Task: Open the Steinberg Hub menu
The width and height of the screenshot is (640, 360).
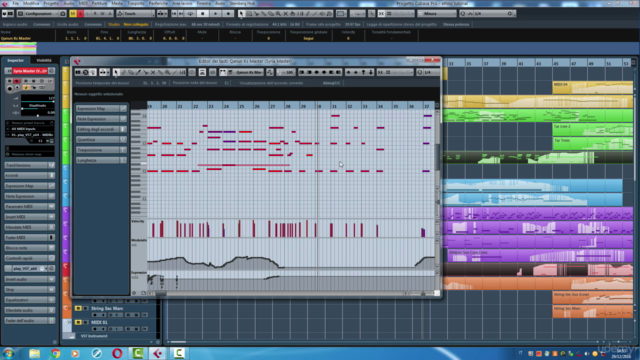Action: point(242,3)
